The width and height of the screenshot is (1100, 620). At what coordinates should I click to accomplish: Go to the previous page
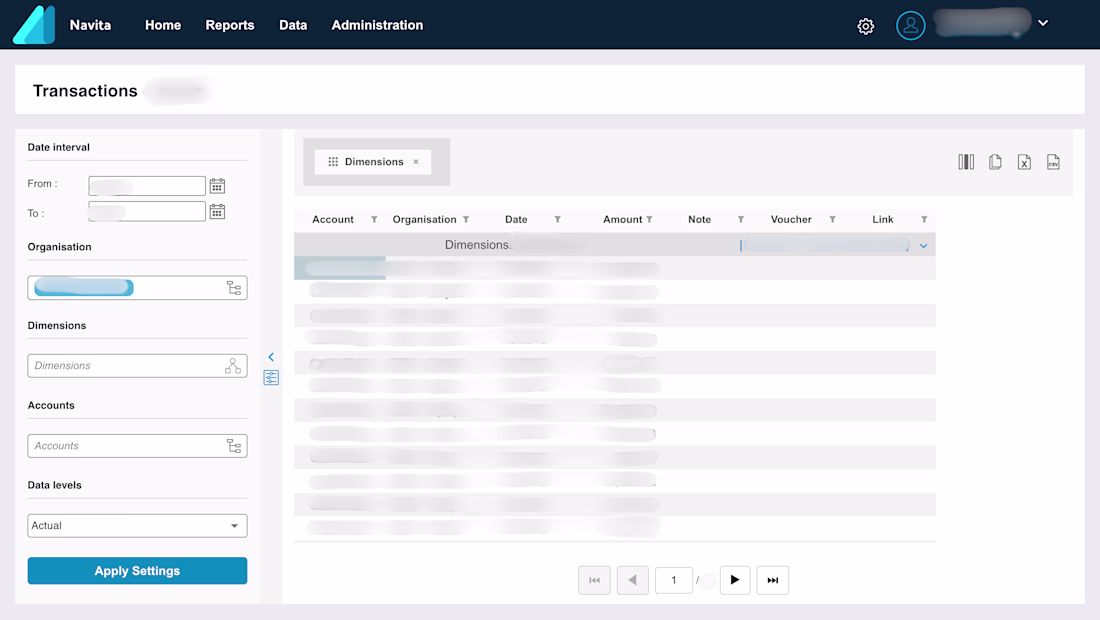point(633,580)
